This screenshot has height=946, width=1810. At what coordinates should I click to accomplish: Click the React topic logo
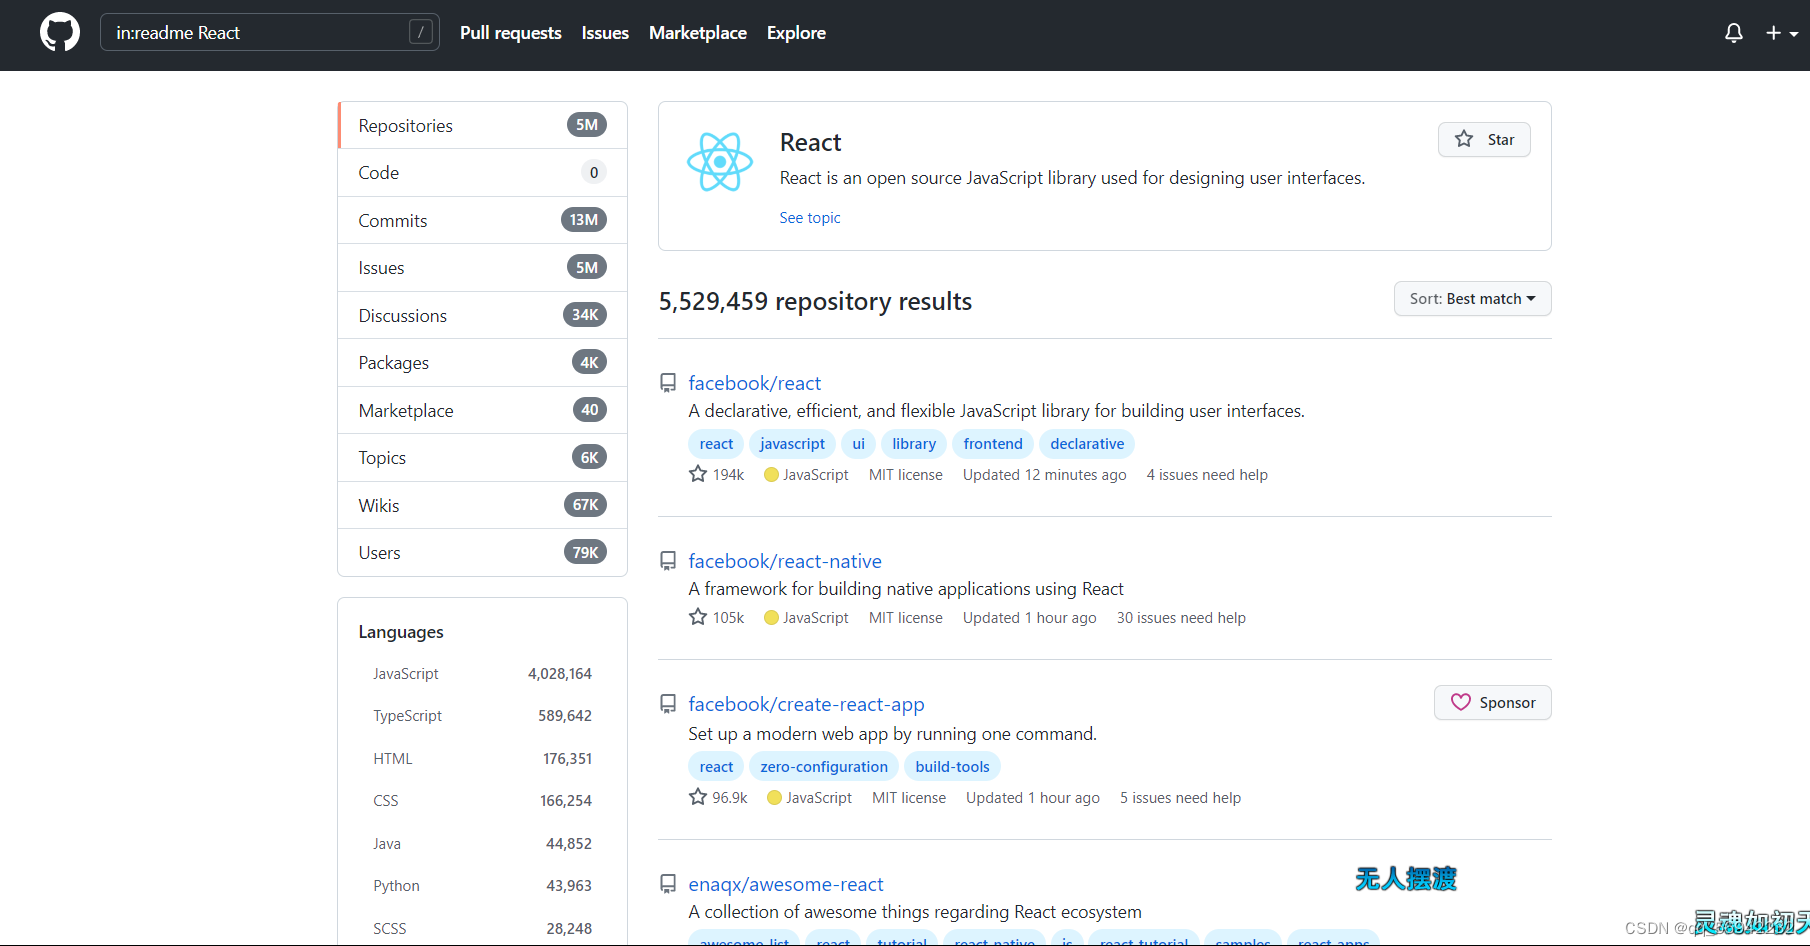719,161
